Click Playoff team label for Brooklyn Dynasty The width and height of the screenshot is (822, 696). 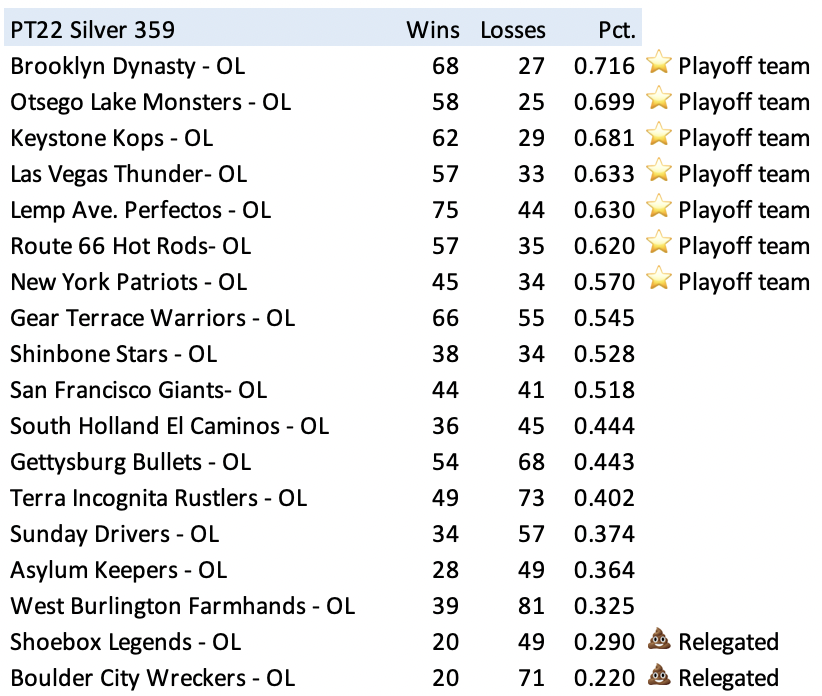(x=743, y=66)
